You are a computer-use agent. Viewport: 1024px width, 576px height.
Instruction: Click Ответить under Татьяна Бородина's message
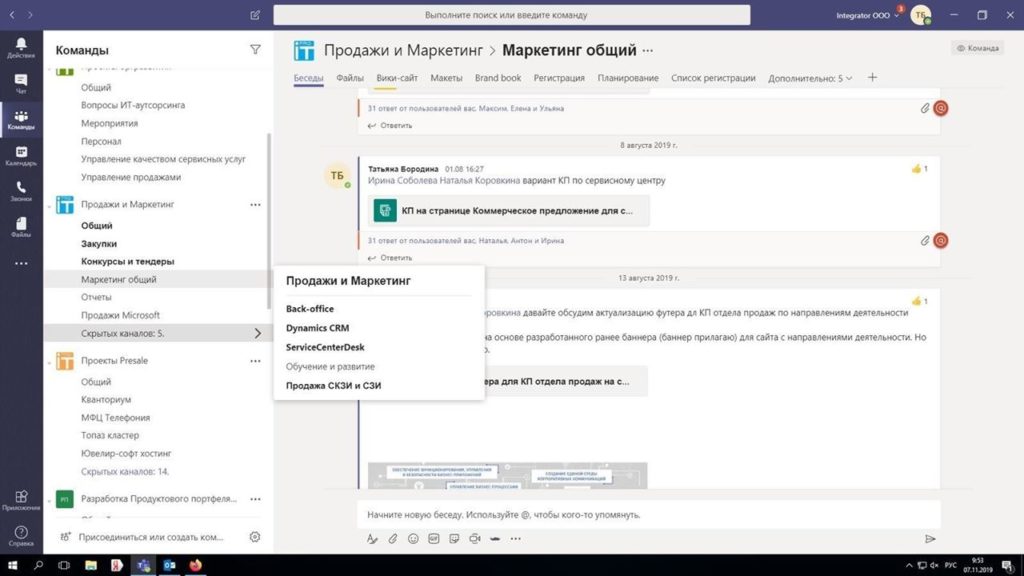point(390,258)
